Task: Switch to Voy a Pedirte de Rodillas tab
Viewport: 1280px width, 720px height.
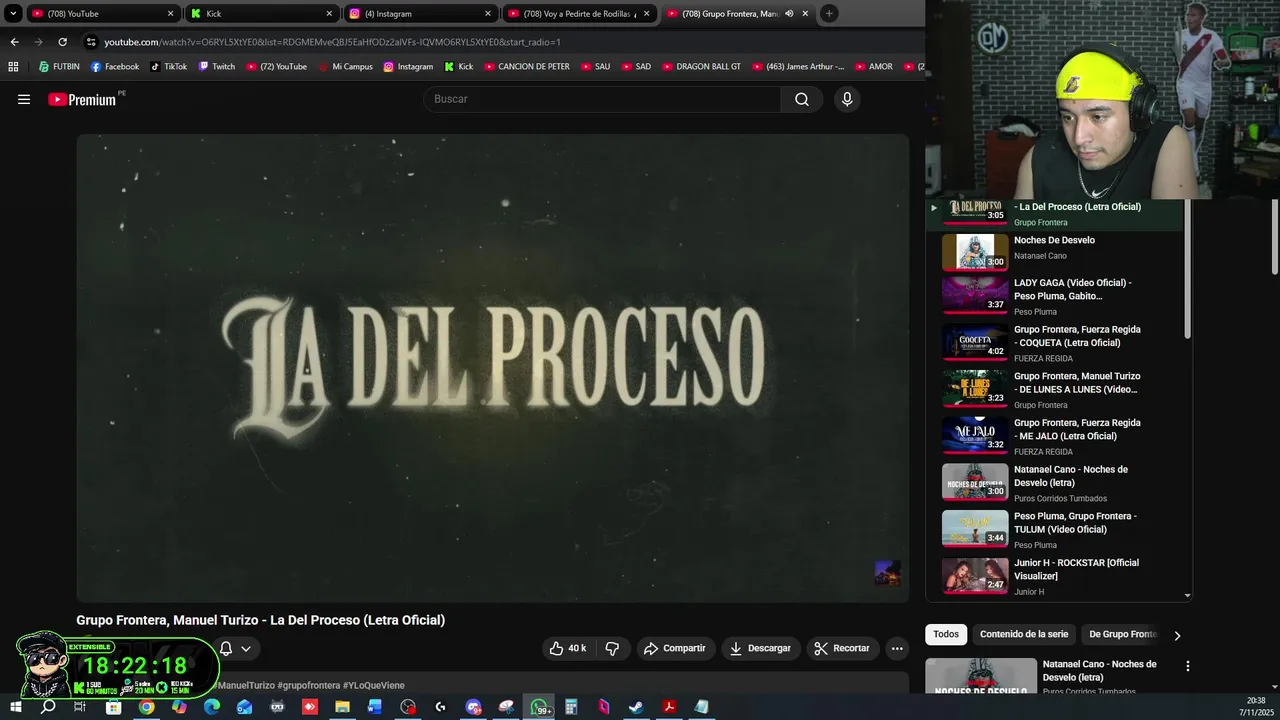Action: pyautogui.click(x=578, y=14)
